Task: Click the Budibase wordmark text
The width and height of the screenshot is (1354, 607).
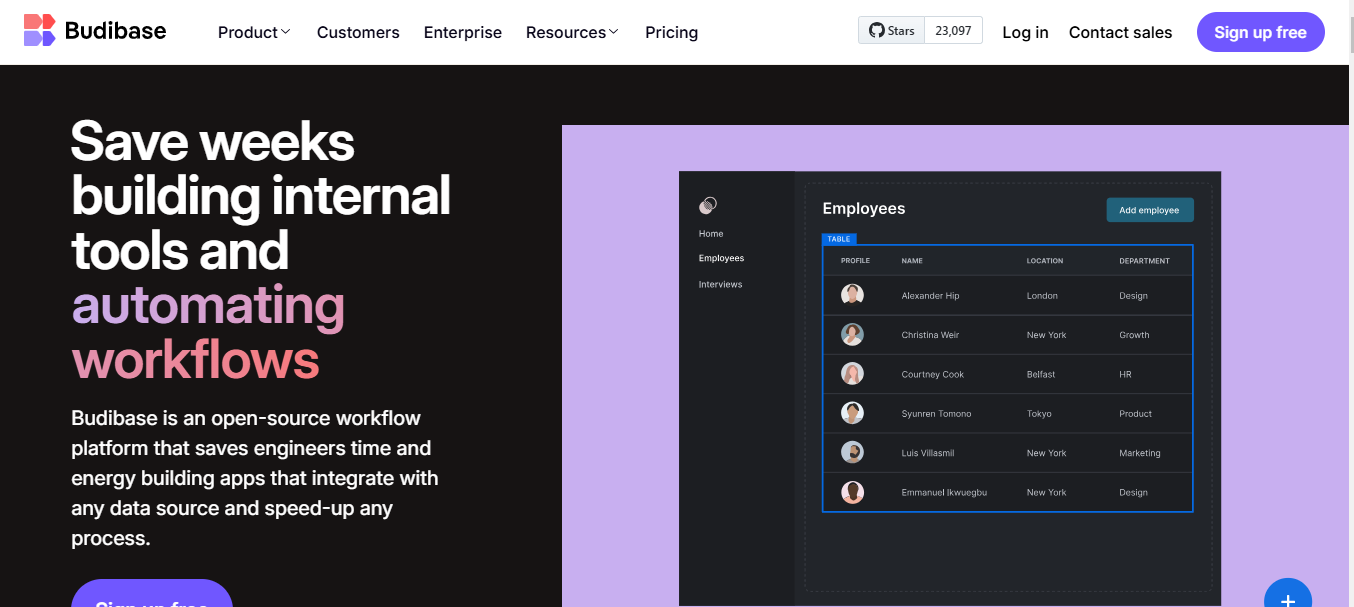Action: click(x=116, y=31)
